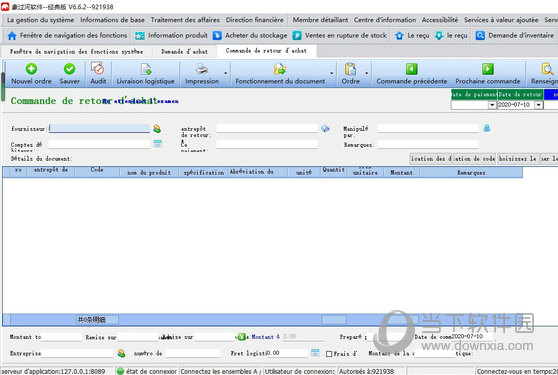The height and width of the screenshot is (375, 558).
Task: Open Traitement des affaires menu
Action: click(185, 20)
